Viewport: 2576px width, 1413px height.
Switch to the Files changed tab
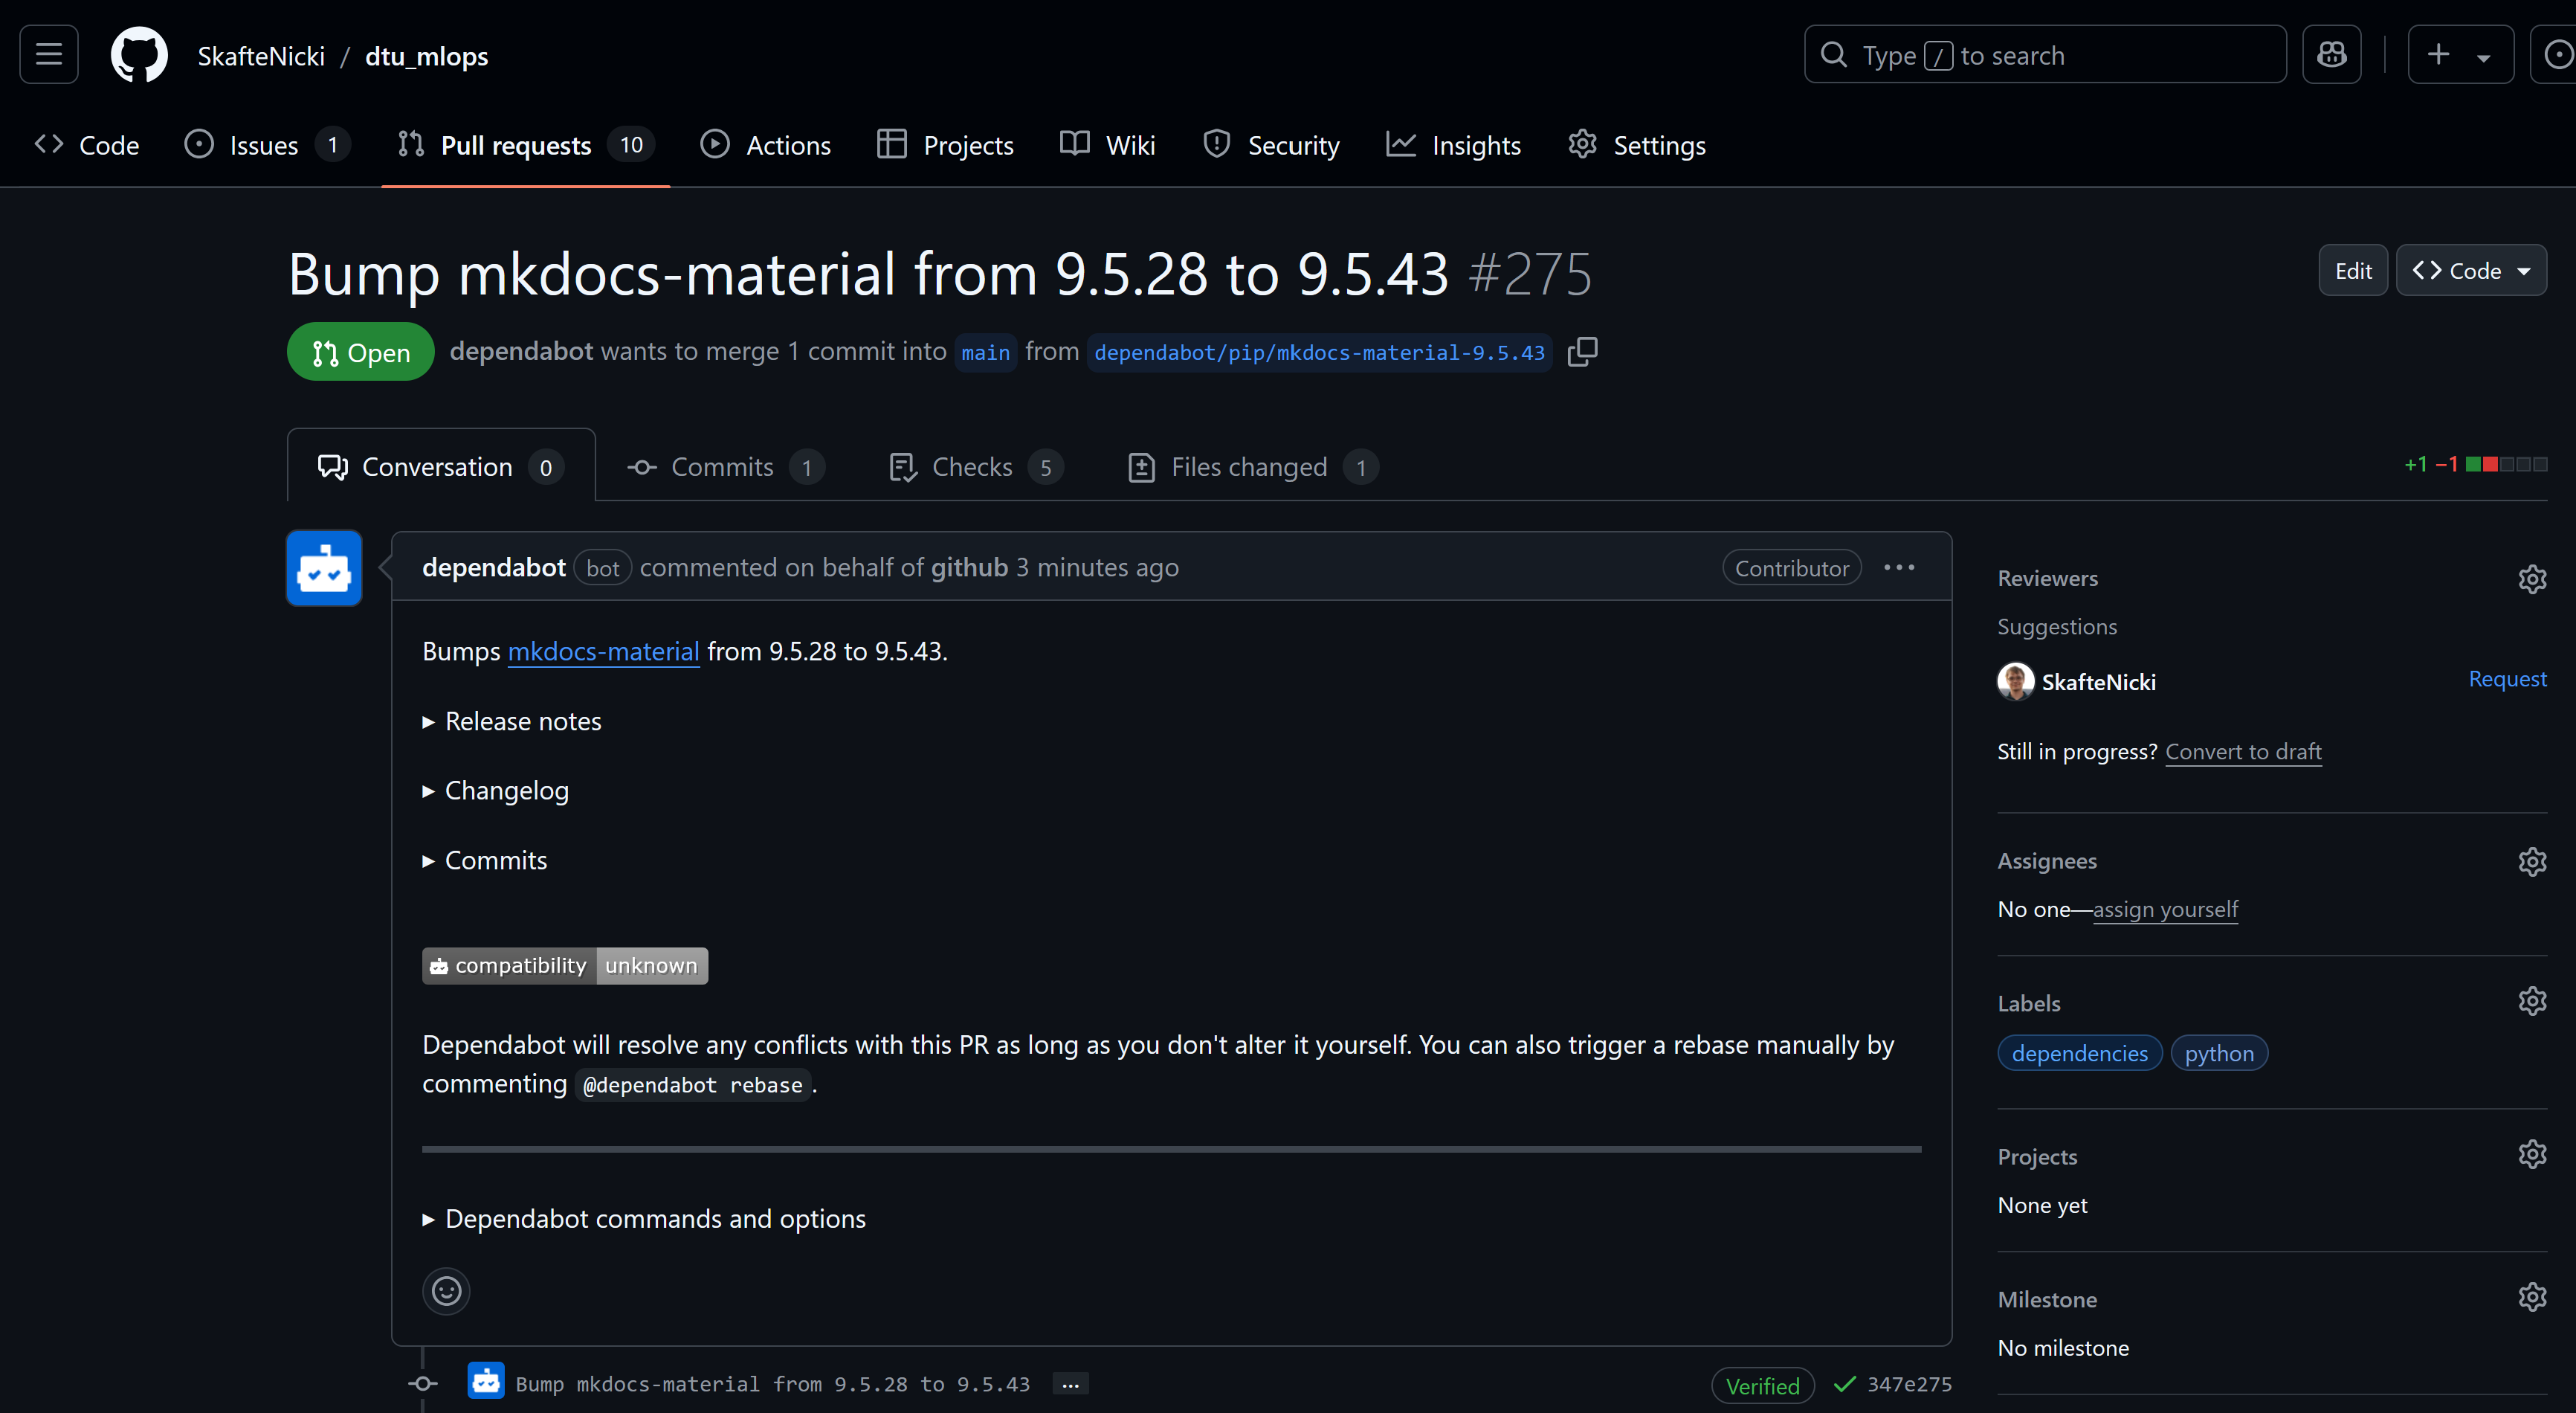coord(1250,467)
